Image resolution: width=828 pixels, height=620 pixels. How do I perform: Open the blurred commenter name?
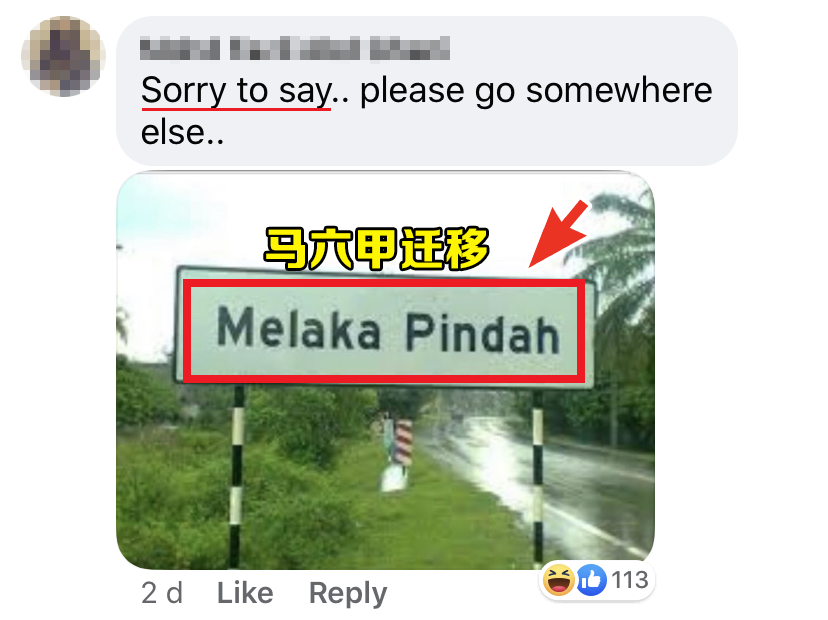[295, 49]
